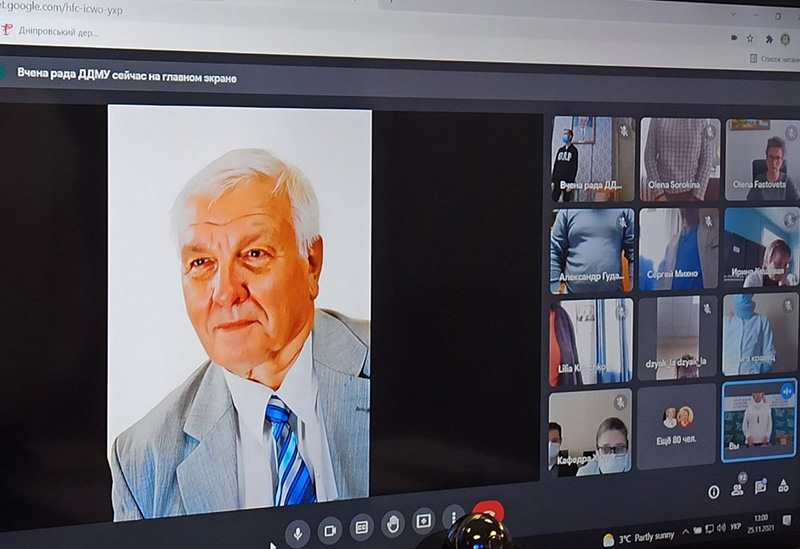This screenshot has height=549, width=800.
Task: Select the Olena Fastovets video tile
Action: 762,160
